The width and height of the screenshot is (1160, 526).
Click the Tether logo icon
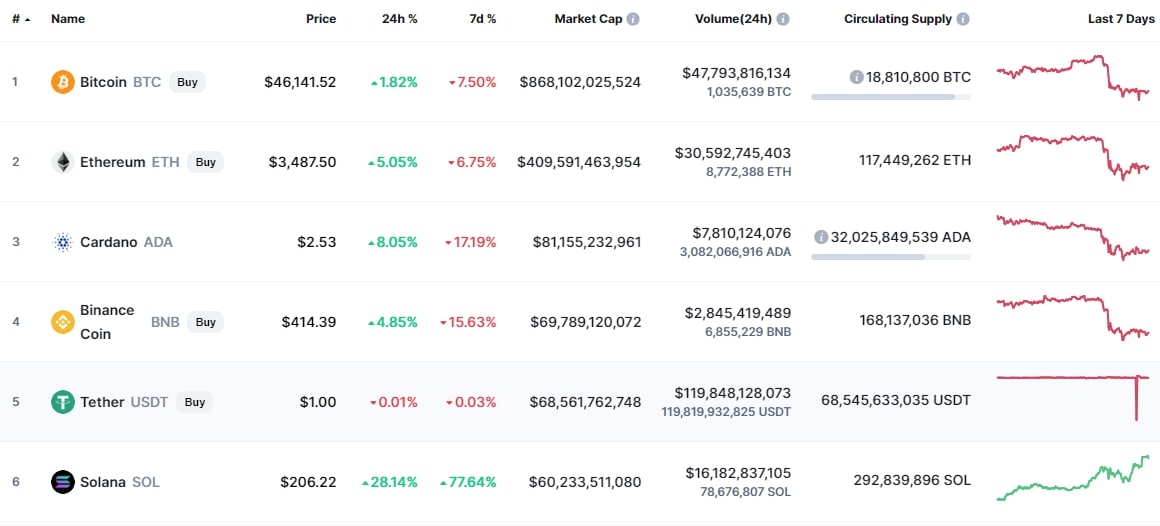pos(63,402)
